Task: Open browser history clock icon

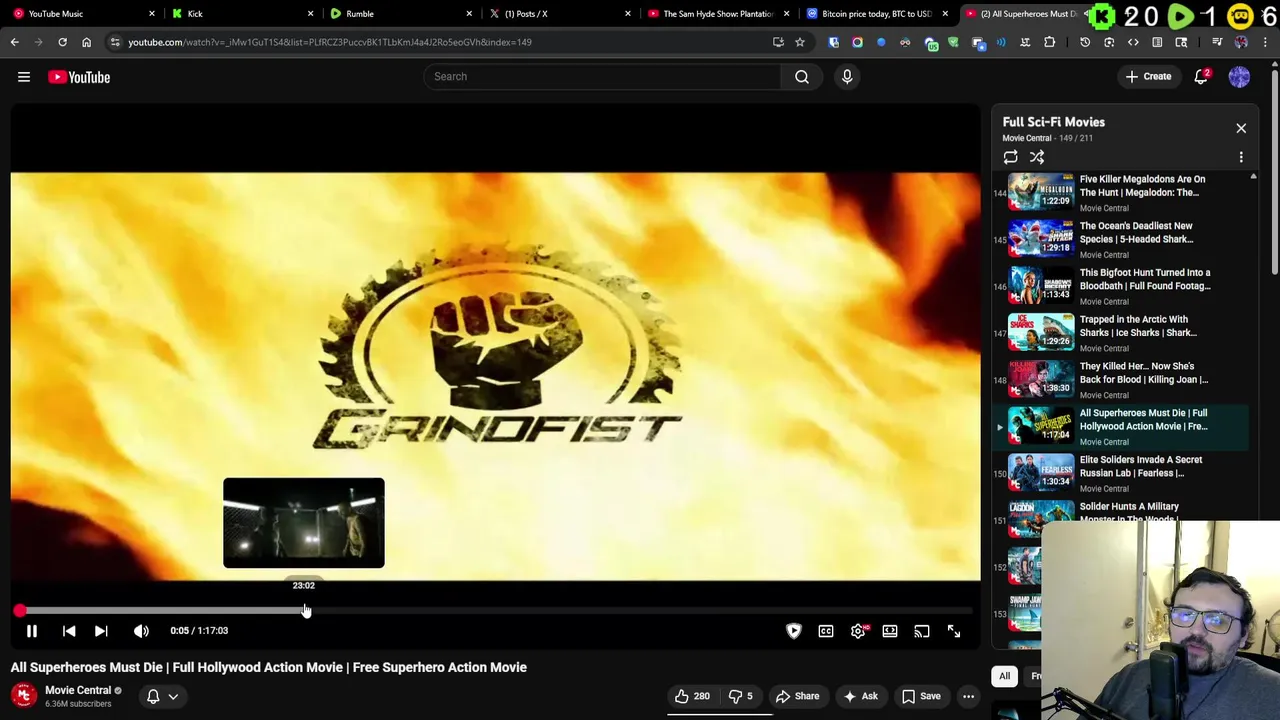Action: pyautogui.click(x=1085, y=42)
